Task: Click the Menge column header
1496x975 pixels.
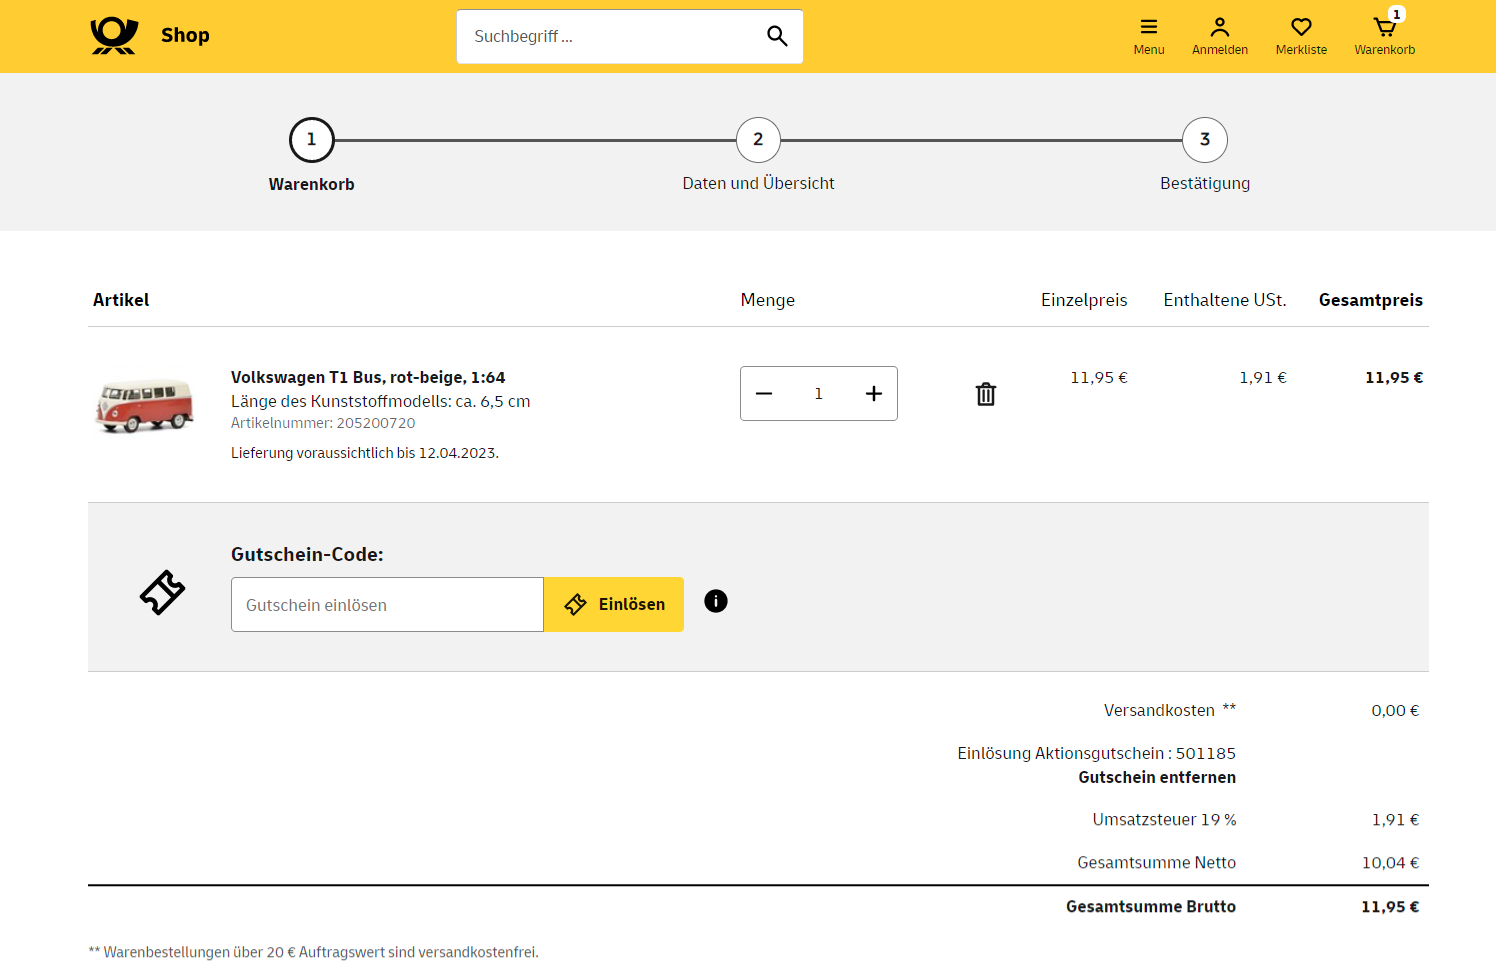Action: (x=768, y=300)
